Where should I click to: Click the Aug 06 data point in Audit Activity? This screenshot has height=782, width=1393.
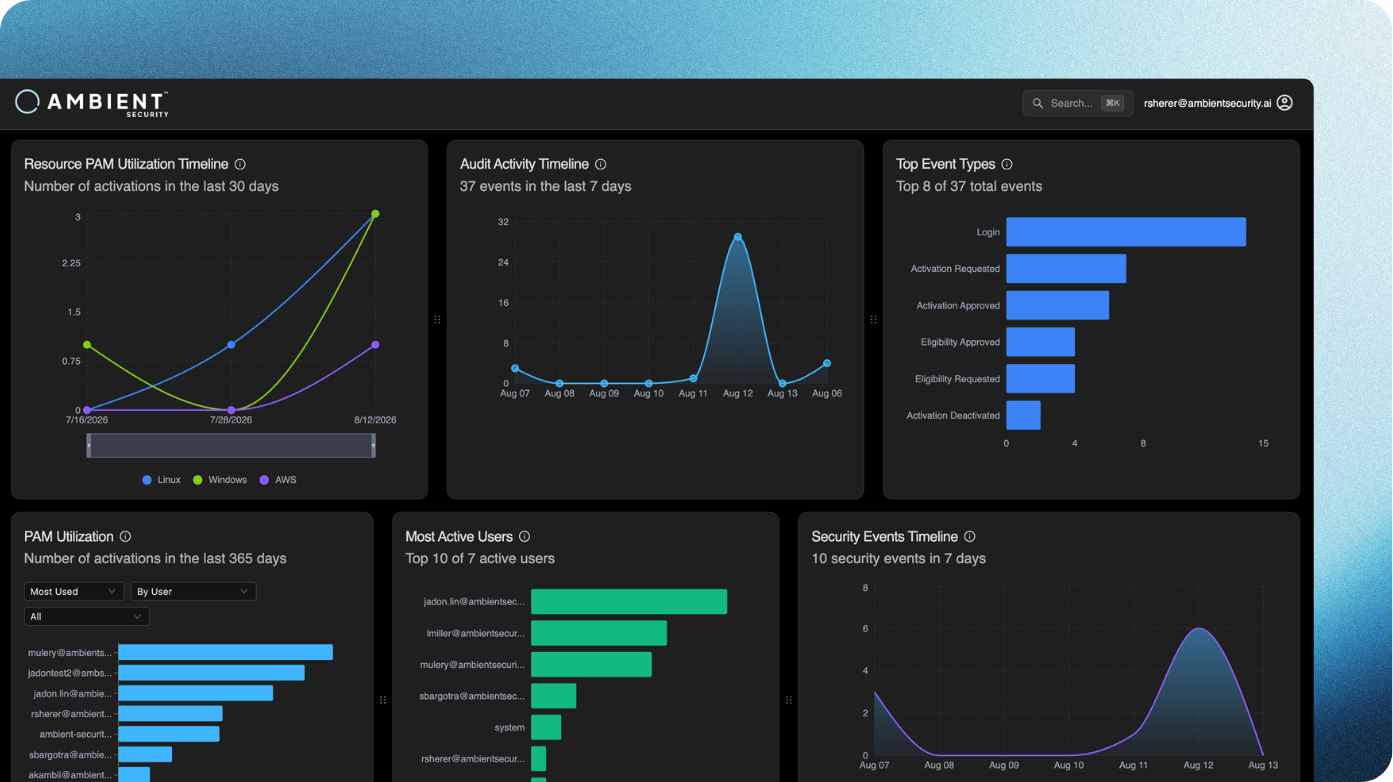click(827, 364)
